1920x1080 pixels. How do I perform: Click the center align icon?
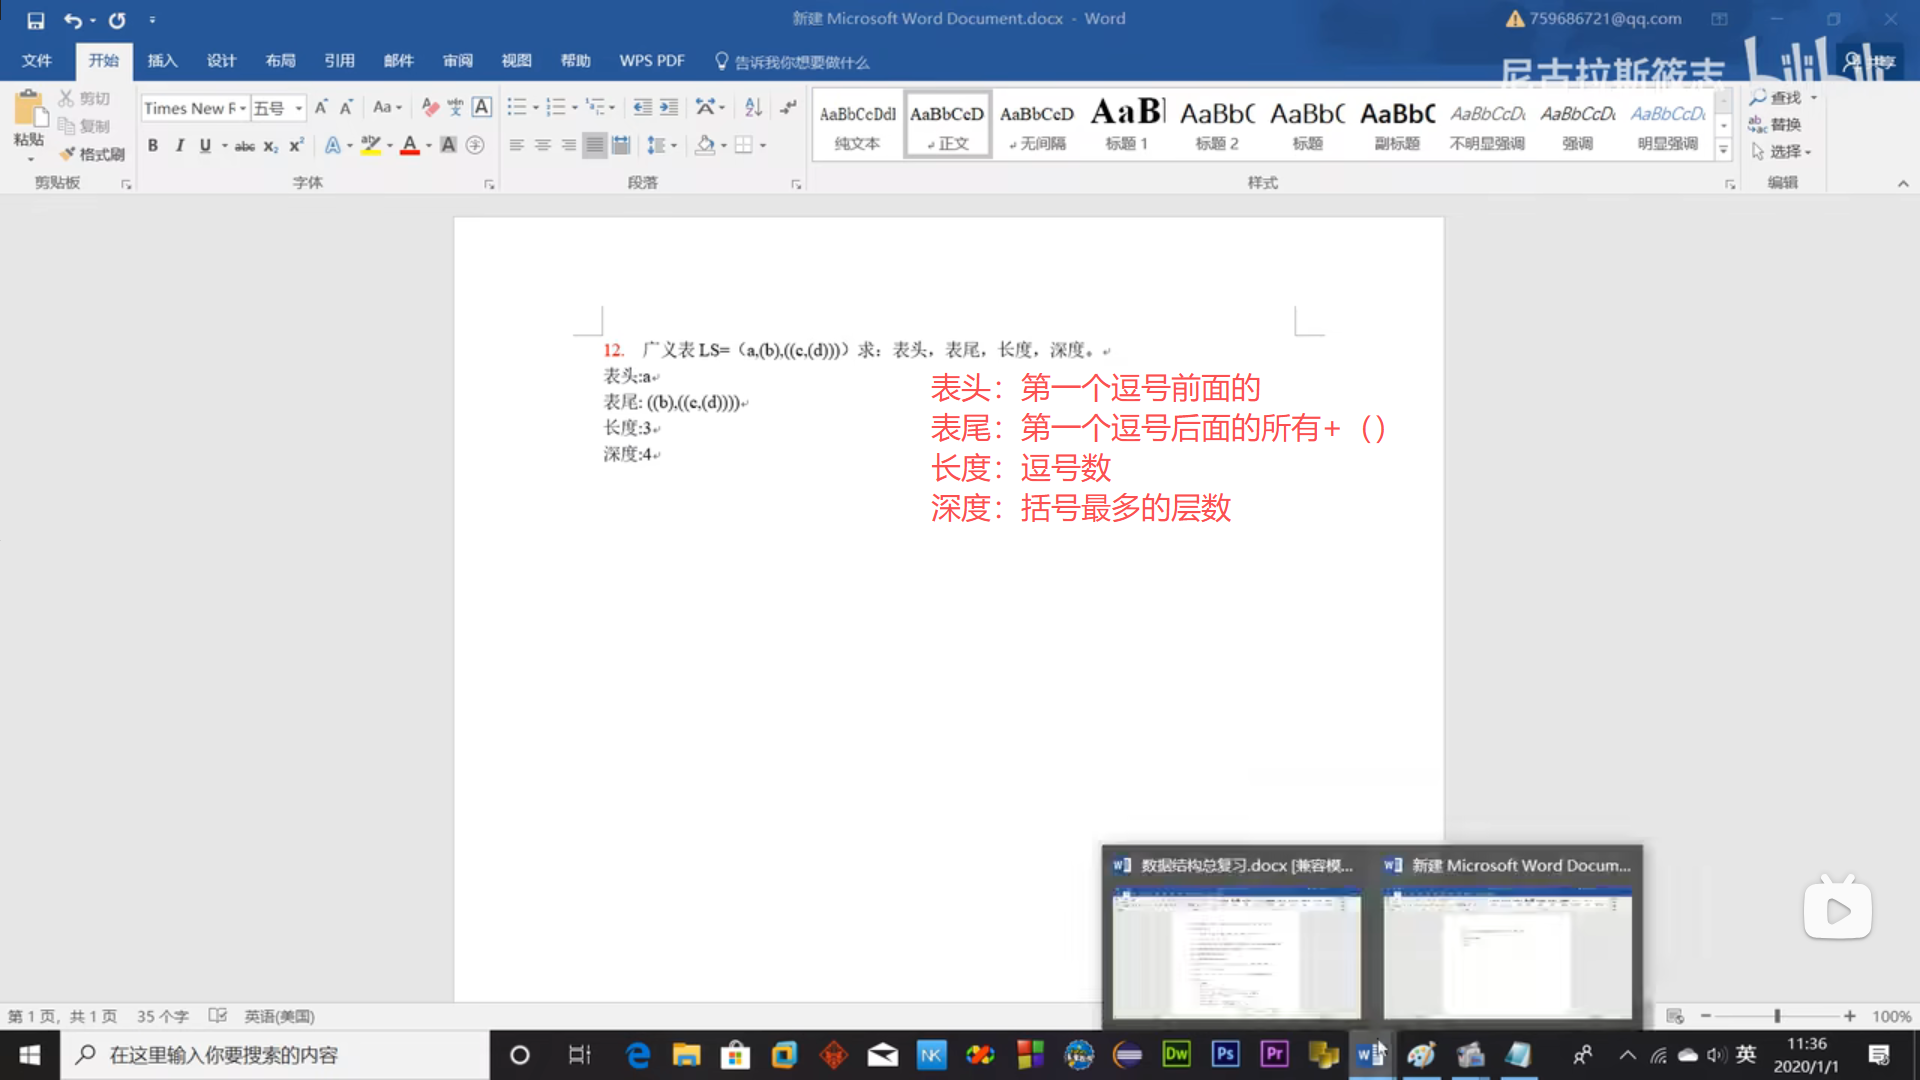point(542,145)
